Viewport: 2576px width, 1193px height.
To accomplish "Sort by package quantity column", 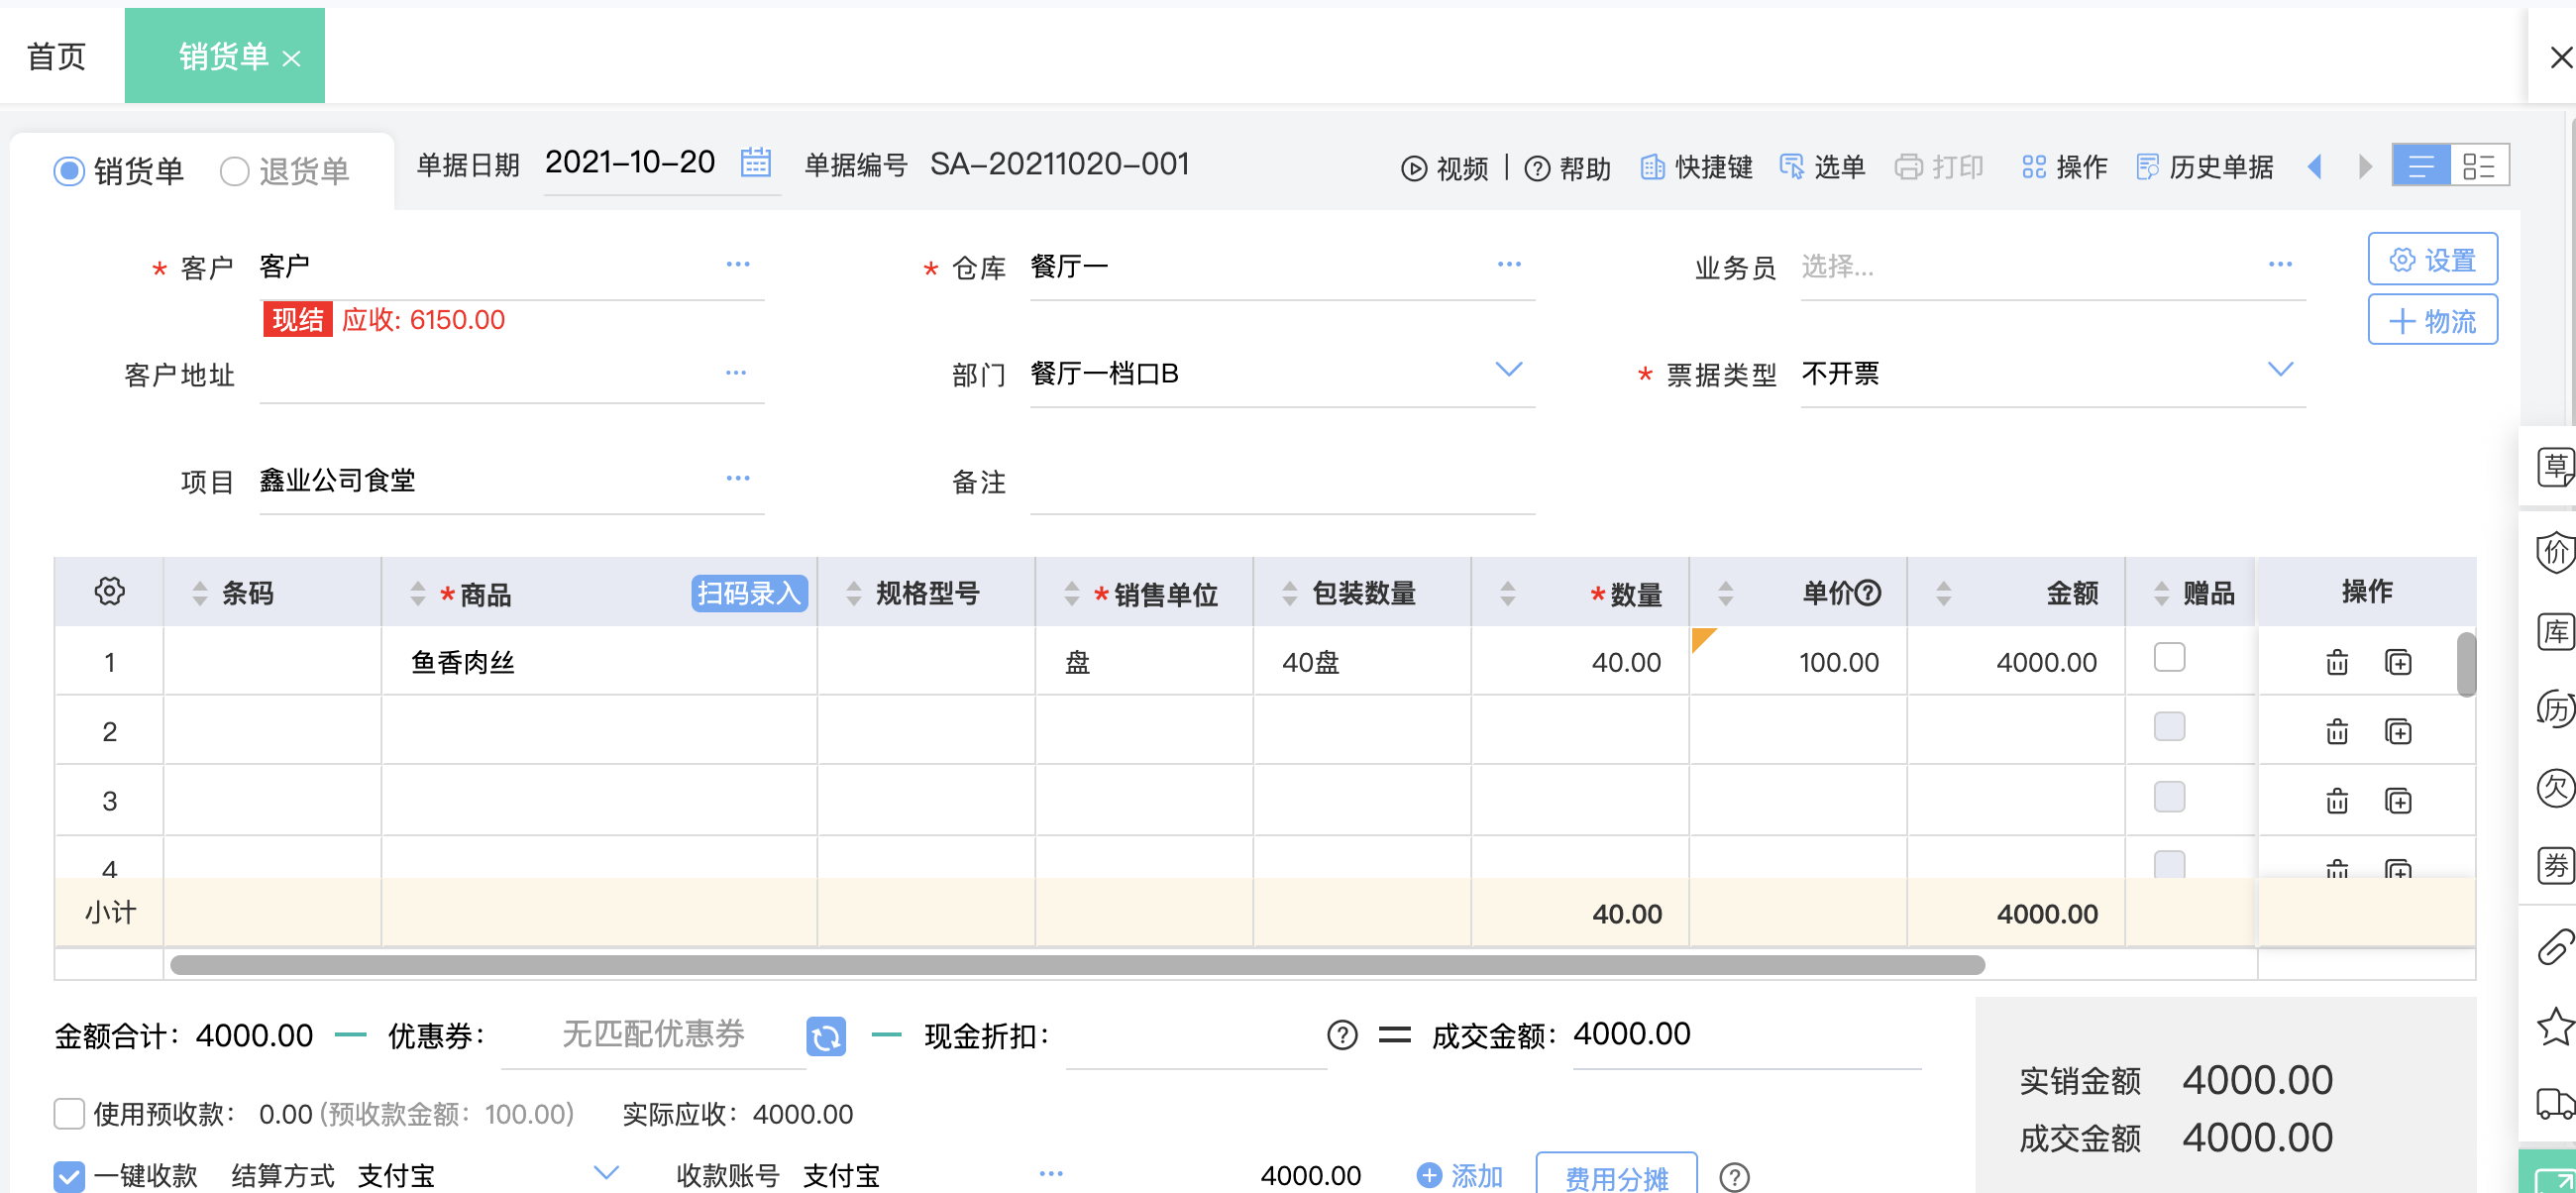I will pos(1290,593).
